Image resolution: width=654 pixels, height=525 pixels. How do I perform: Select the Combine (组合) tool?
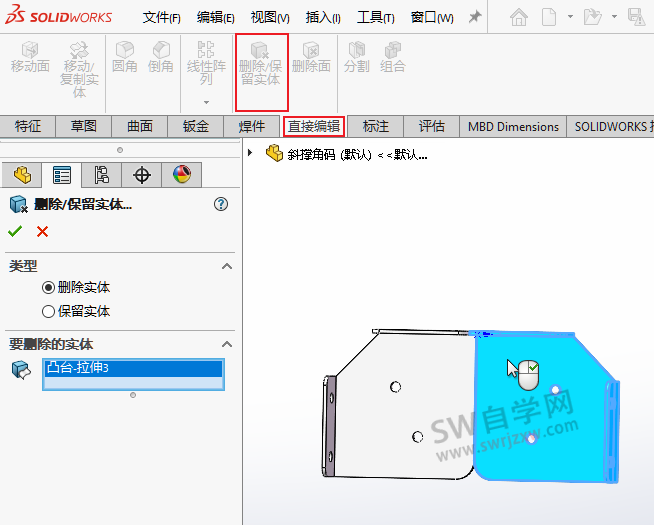point(392,57)
